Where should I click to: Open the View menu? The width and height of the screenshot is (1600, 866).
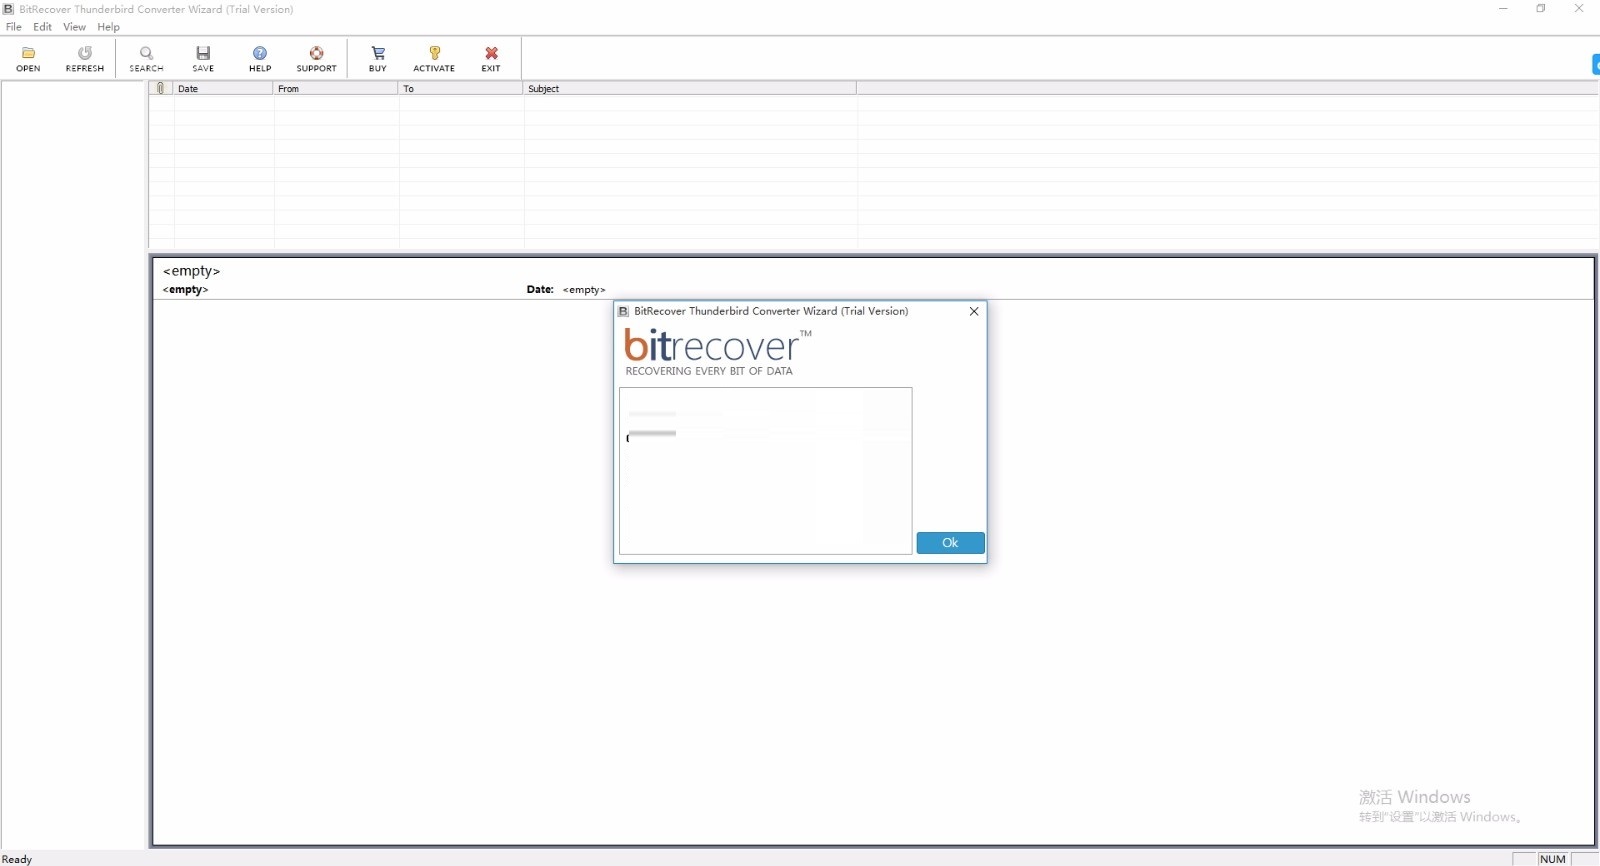[x=74, y=27]
